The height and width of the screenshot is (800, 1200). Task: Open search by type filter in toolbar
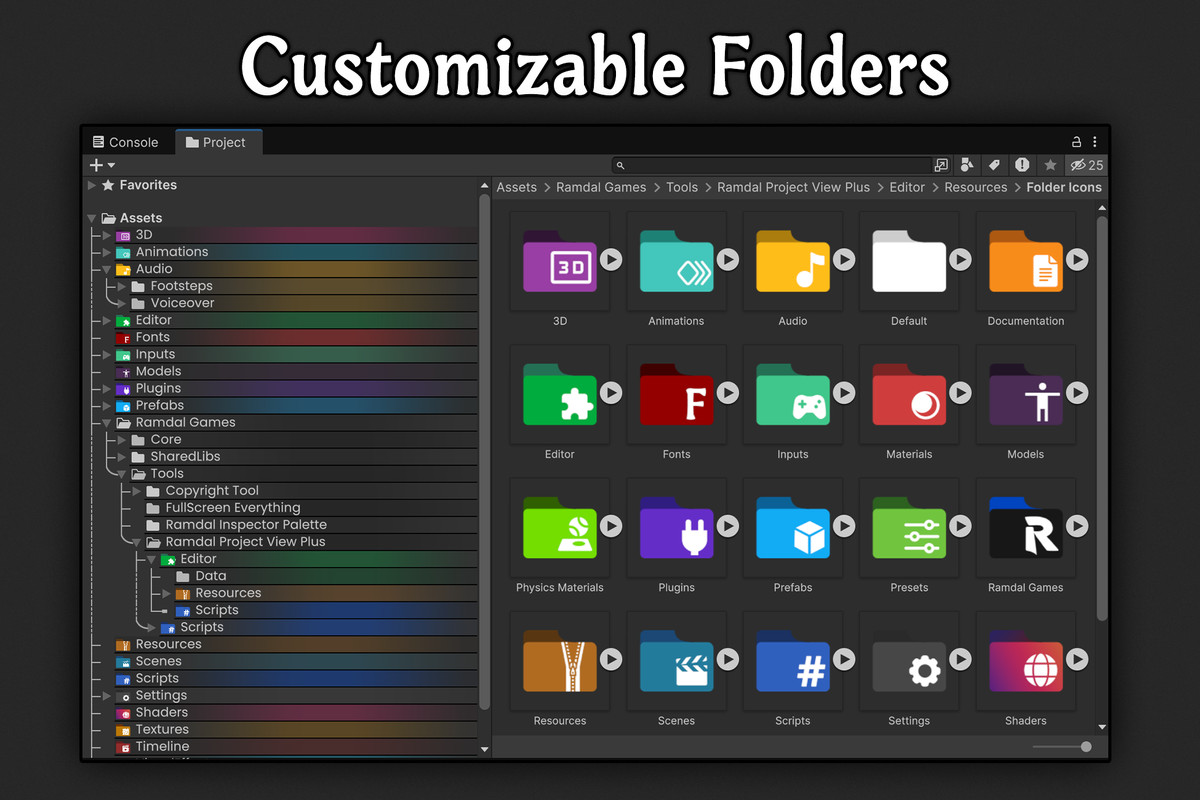click(x=967, y=165)
